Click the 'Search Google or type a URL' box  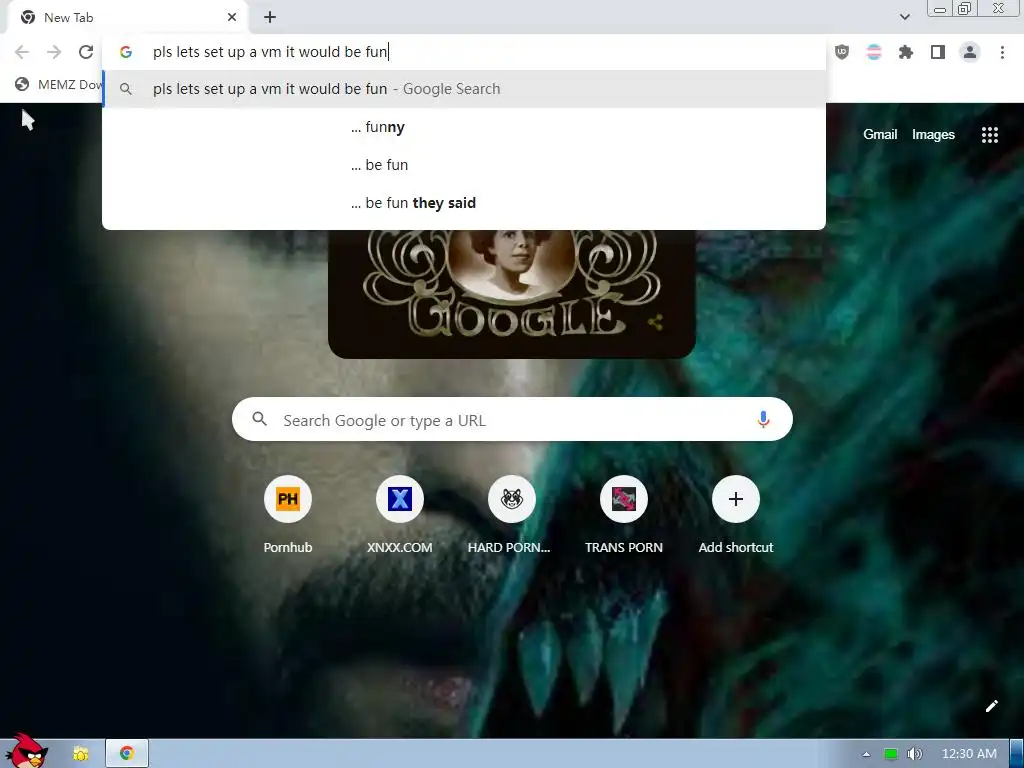(512, 419)
